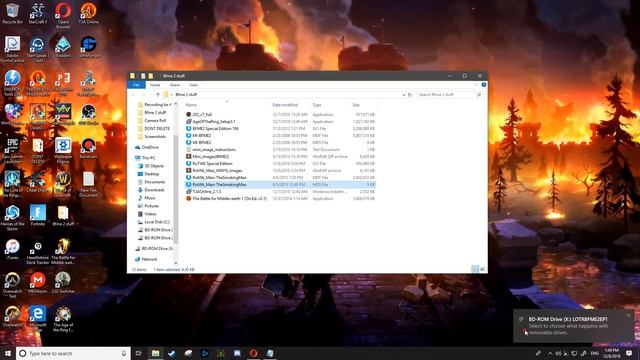
Task: Open Bfme 2 stuff desktop folder
Action: 63,215
